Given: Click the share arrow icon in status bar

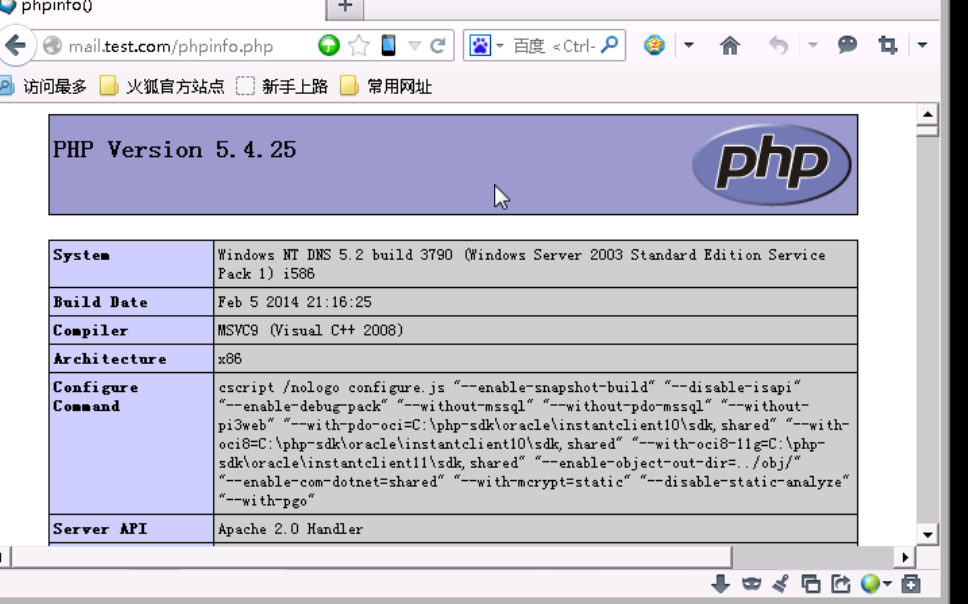Looking at the screenshot, I should pyautogui.click(x=841, y=584).
